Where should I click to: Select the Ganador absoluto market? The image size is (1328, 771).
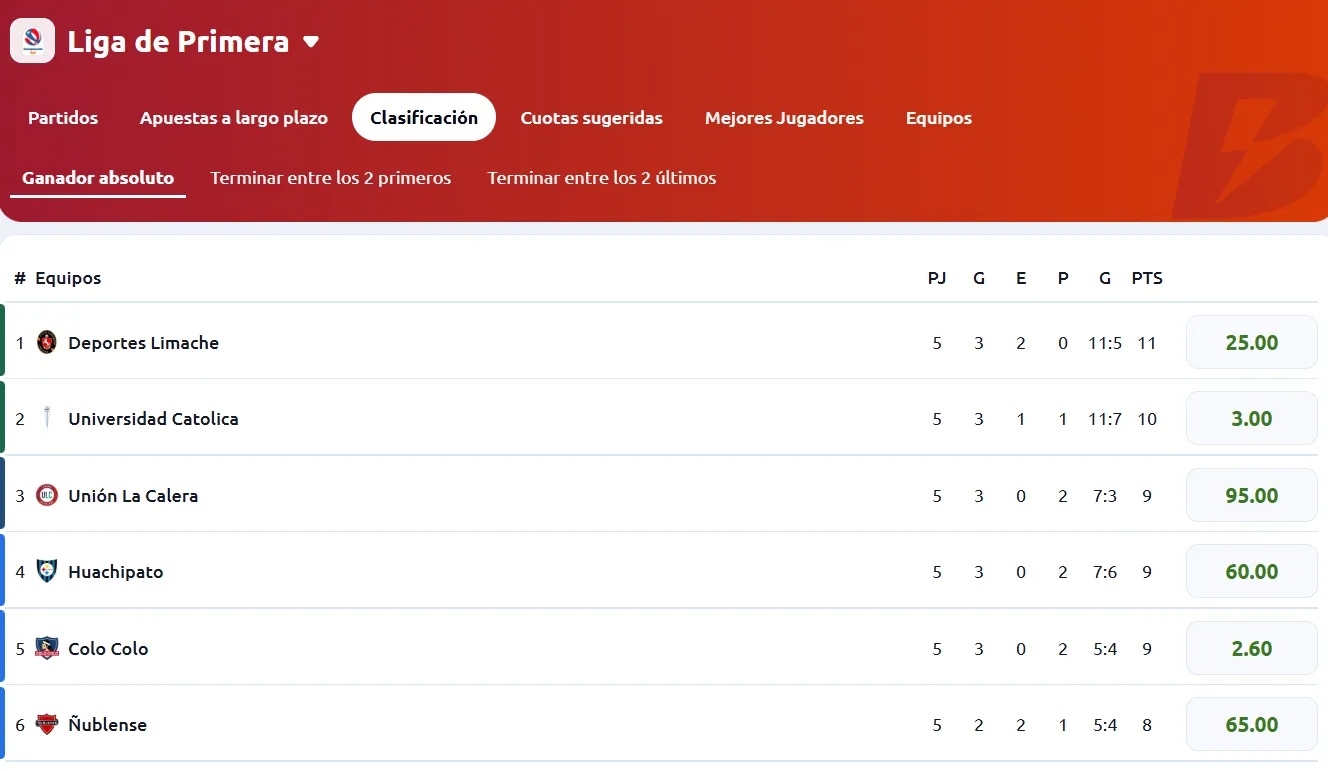click(x=98, y=178)
